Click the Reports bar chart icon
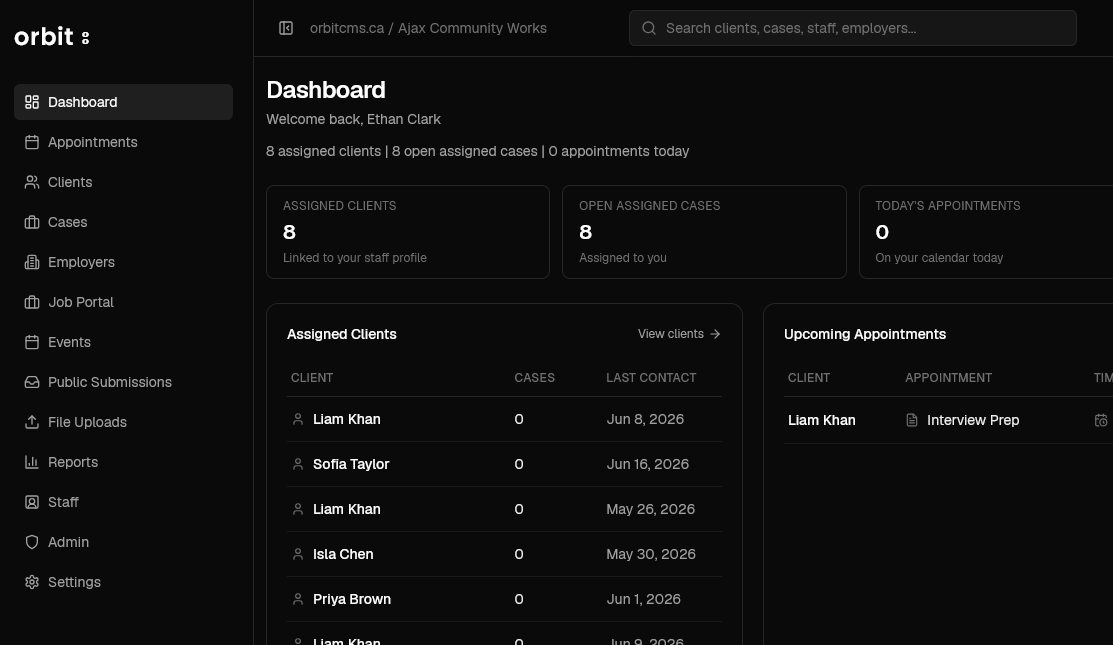The height and width of the screenshot is (645, 1113). click(32, 462)
